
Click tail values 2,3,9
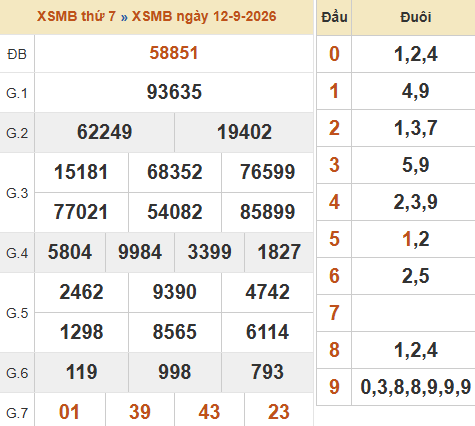point(415,202)
